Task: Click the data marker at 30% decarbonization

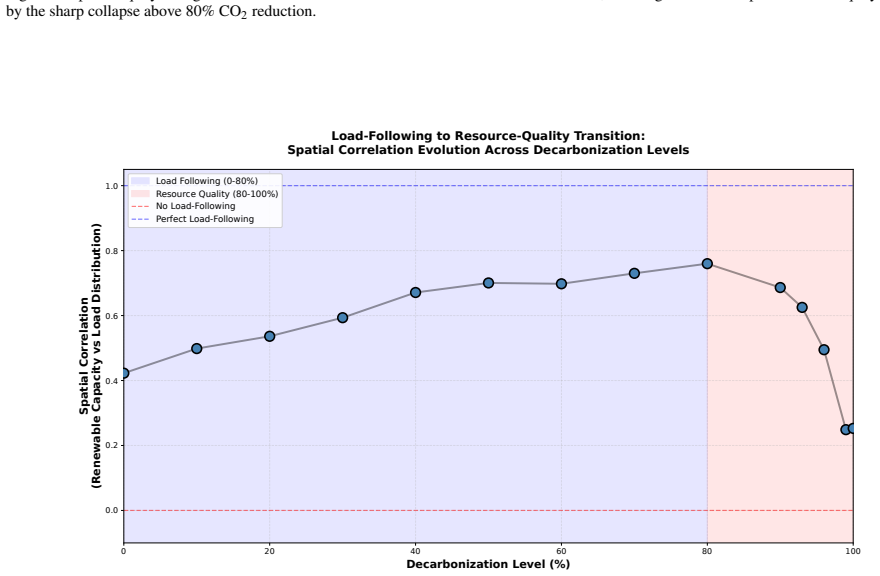Action: (342, 318)
